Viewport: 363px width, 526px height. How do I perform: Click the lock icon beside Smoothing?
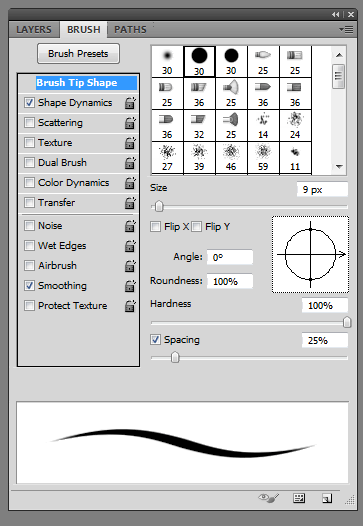(130, 286)
